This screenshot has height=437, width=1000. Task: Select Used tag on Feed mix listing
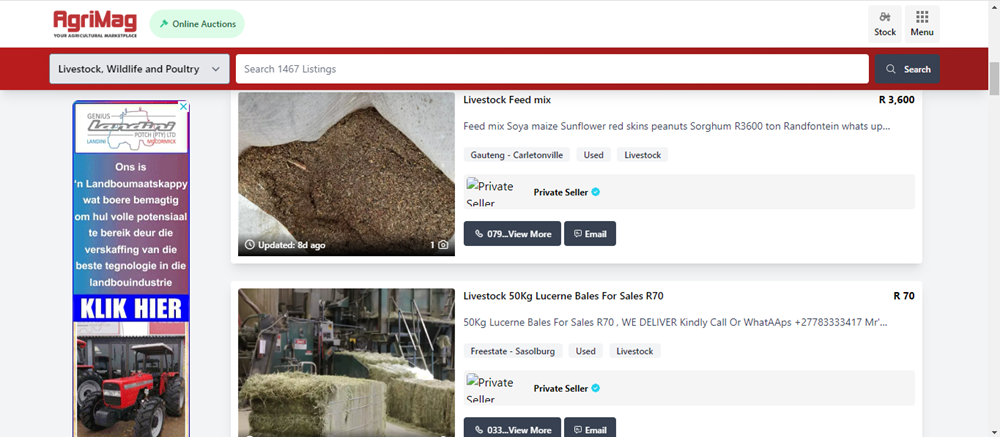click(593, 154)
